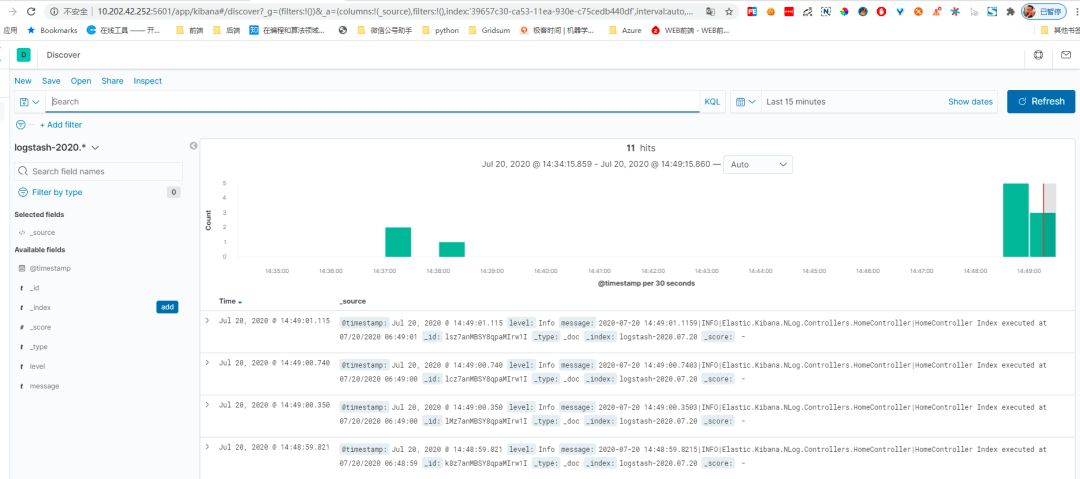Expand the 14:49:00.740 log row
This screenshot has height=479, width=1080.
tap(207, 363)
